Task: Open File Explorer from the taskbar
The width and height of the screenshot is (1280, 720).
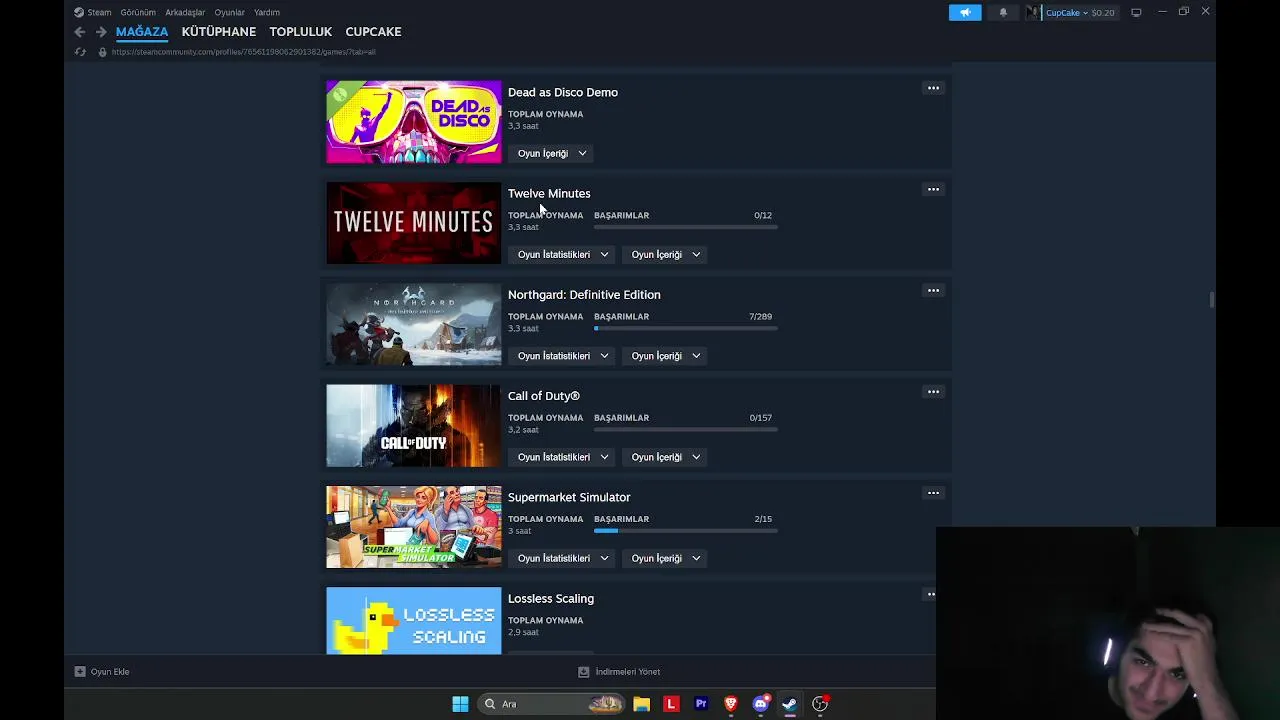Action: (641, 704)
